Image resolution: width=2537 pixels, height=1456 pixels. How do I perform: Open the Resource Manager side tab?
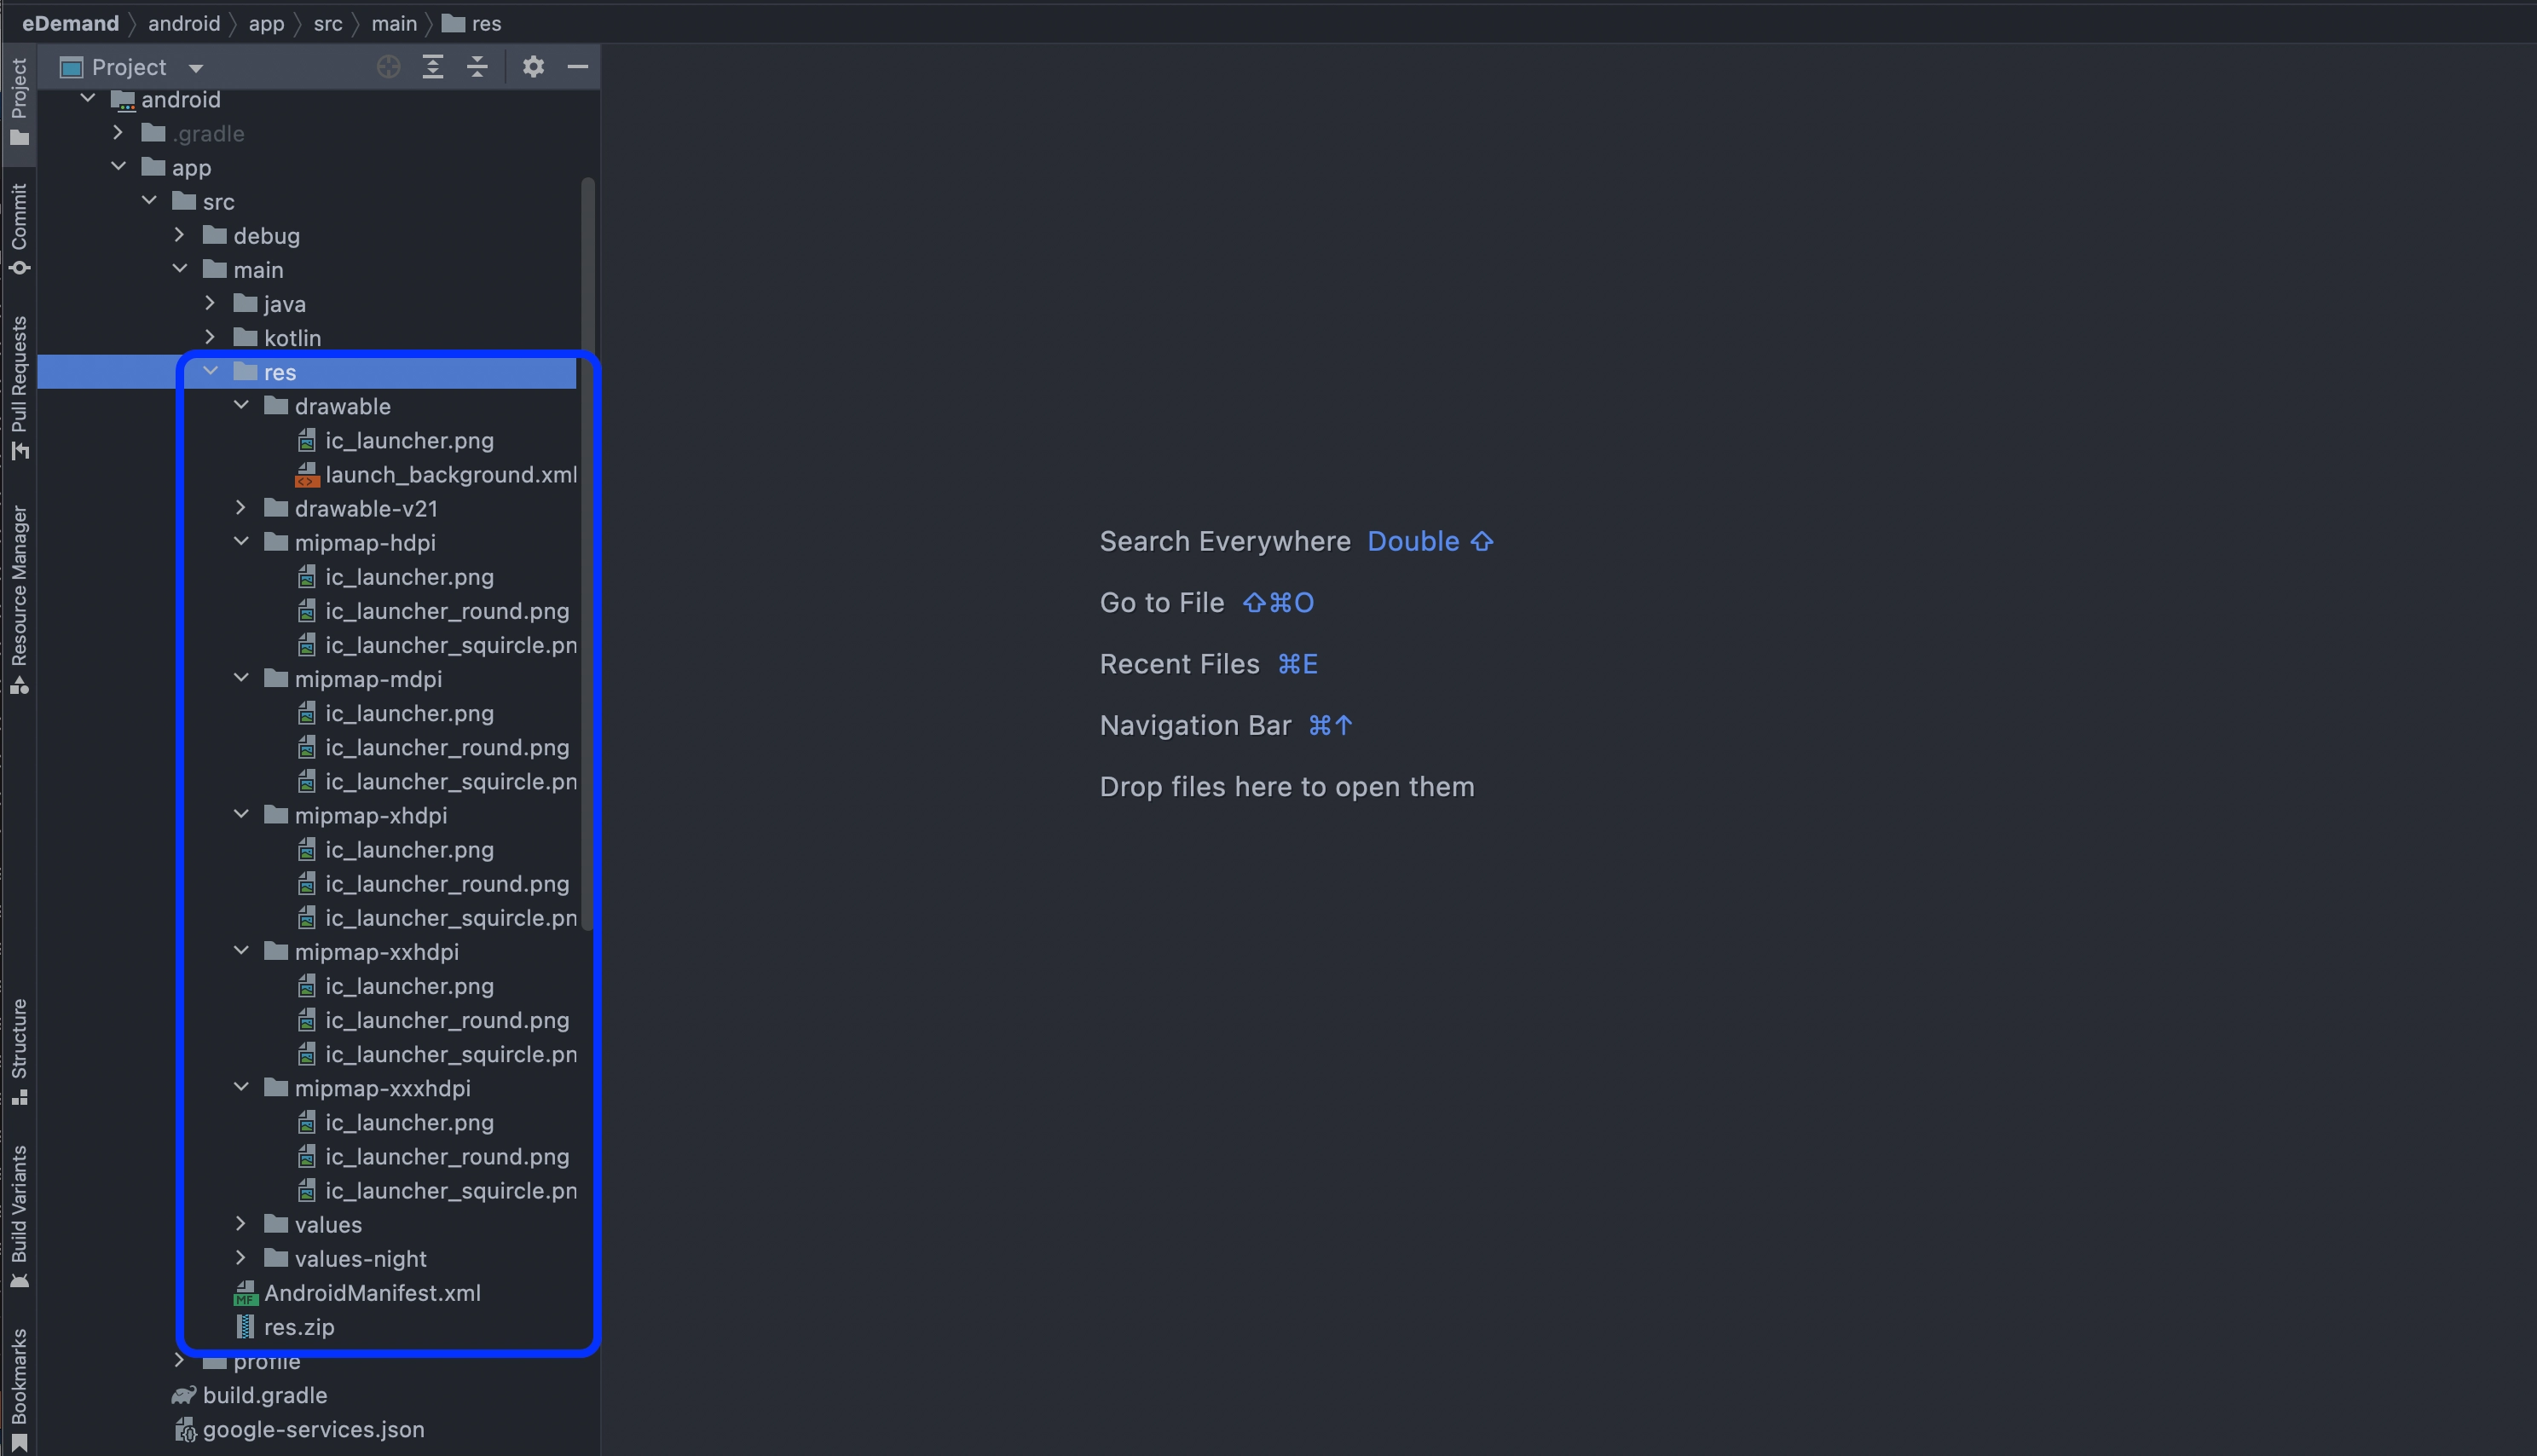point(19,599)
